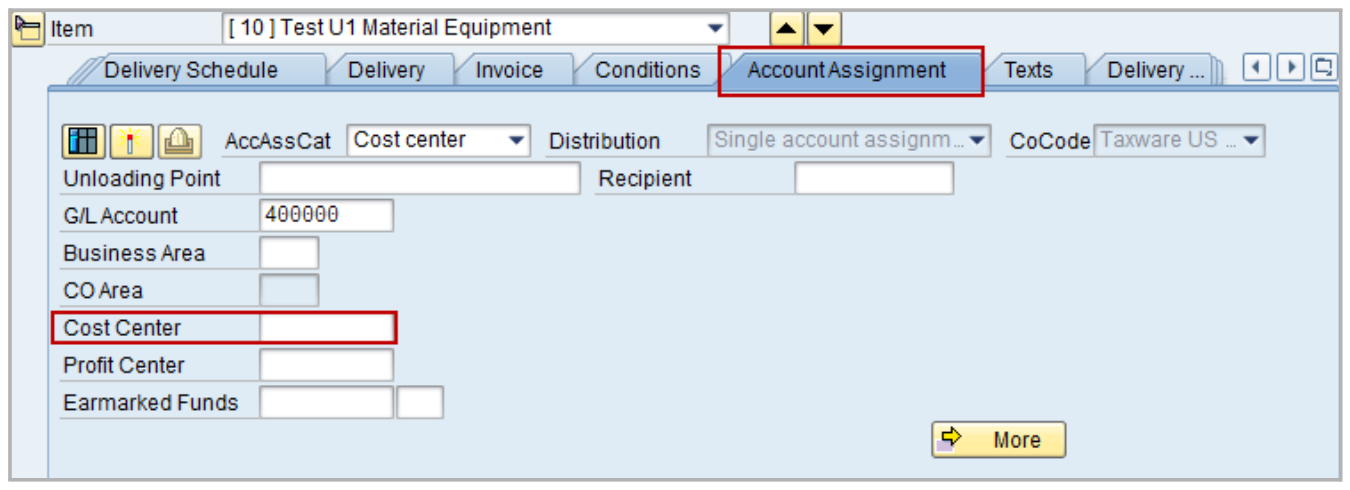Click the third icon left of AccAssCat
Image resolution: width=1350 pixels, height=490 pixels.
(178, 141)
